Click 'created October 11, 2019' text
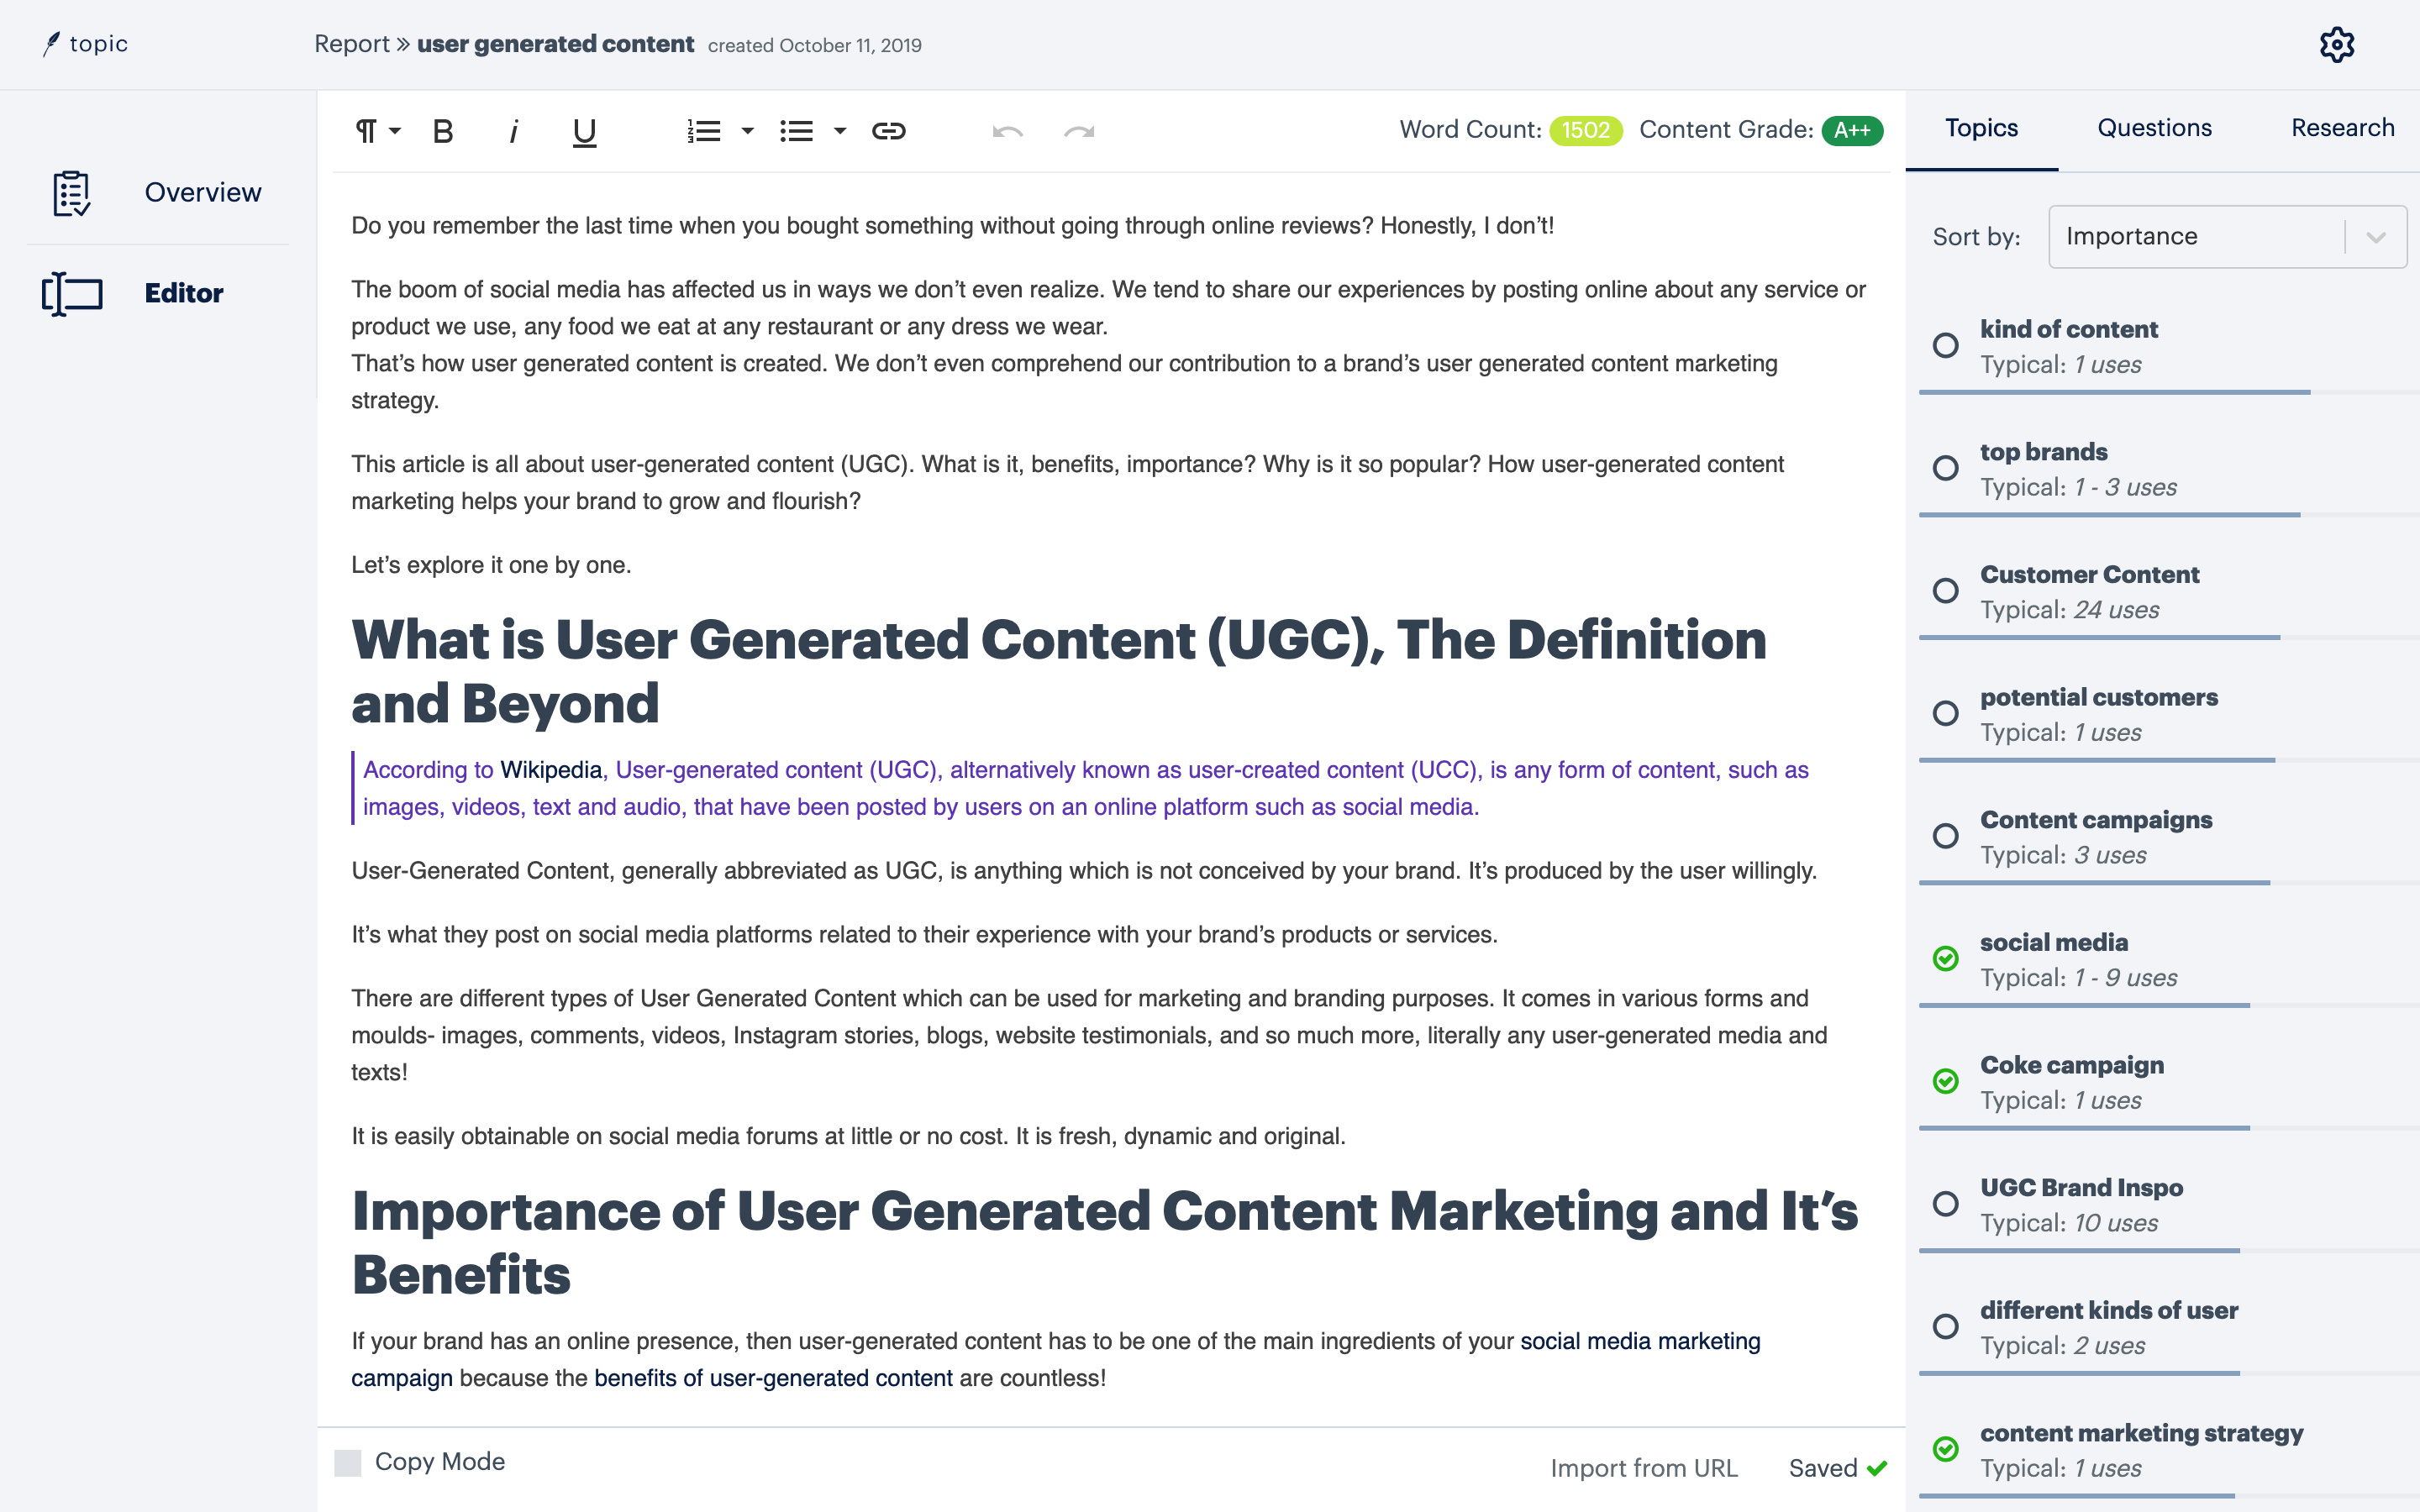This screenshot has width=2420, height=1512. pyautogui.click(x=815, y=46)
